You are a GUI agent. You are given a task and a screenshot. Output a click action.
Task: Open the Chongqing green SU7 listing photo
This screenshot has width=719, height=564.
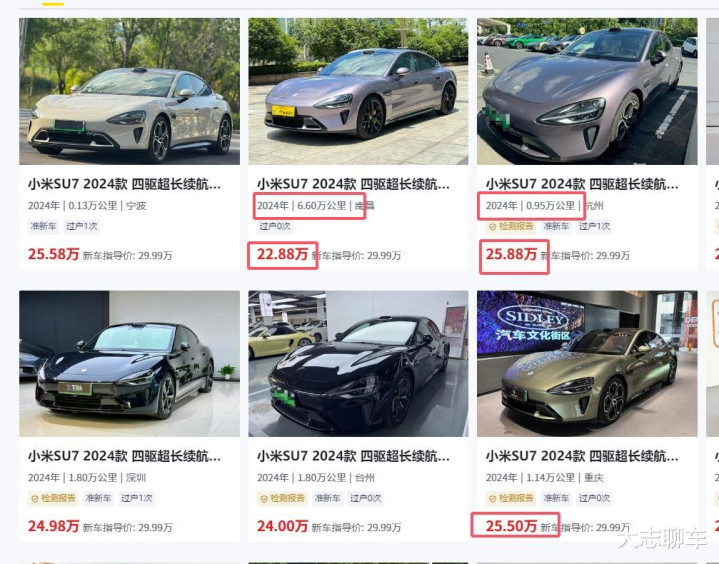click(587, 364)
